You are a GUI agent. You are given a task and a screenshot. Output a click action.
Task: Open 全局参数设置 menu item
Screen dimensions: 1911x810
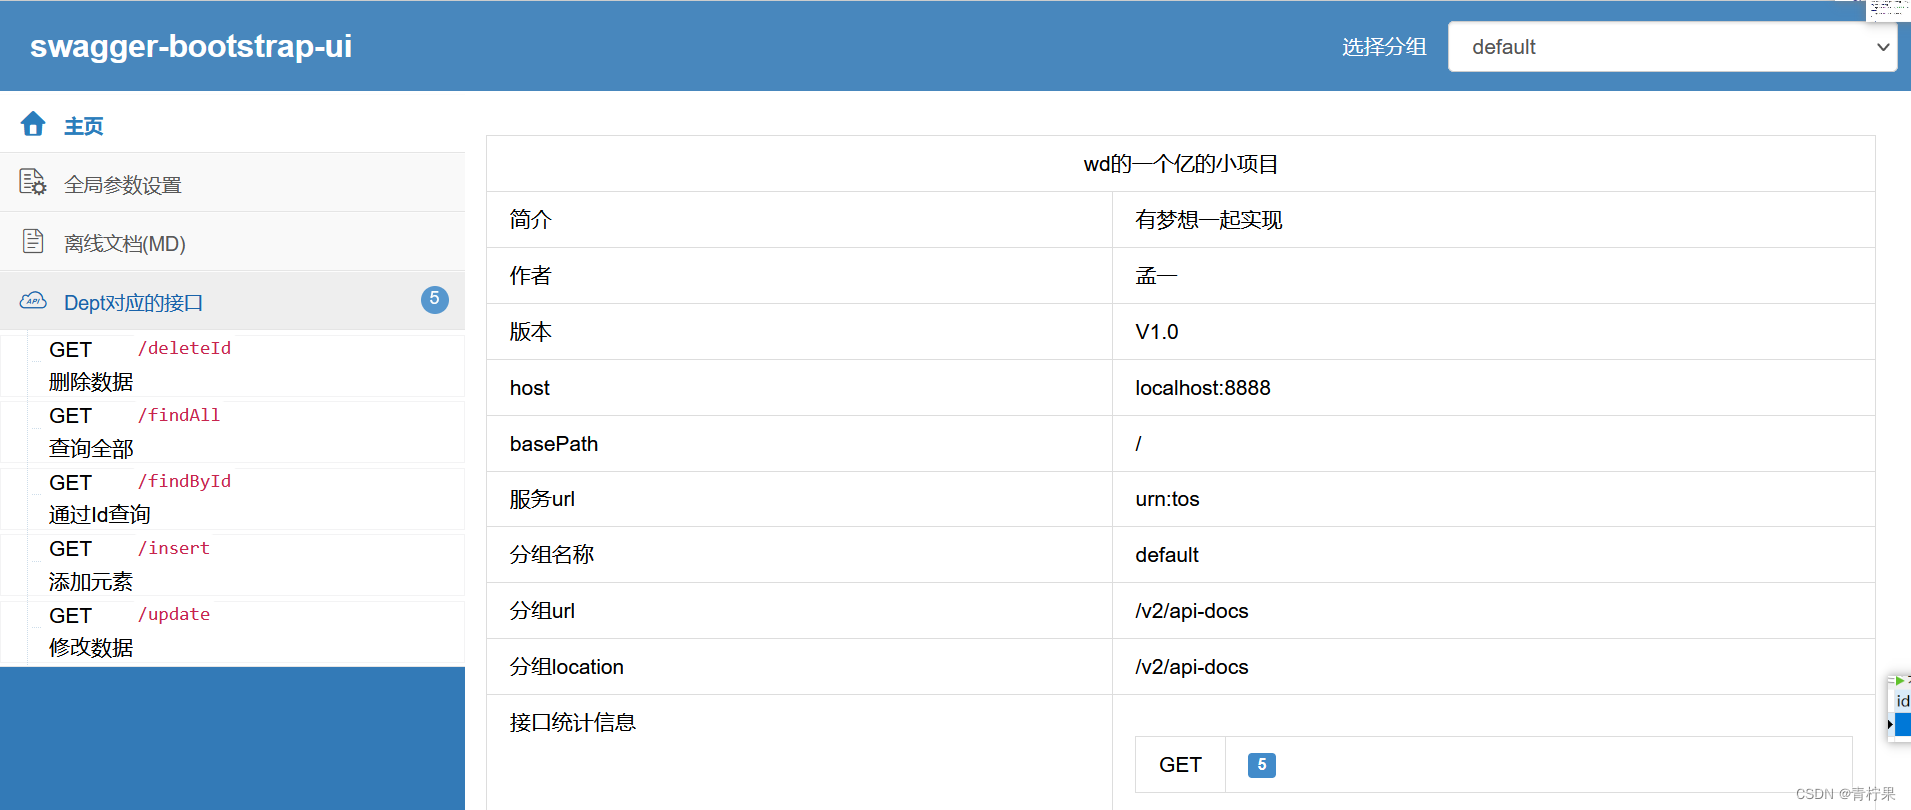tap(232, 183)
